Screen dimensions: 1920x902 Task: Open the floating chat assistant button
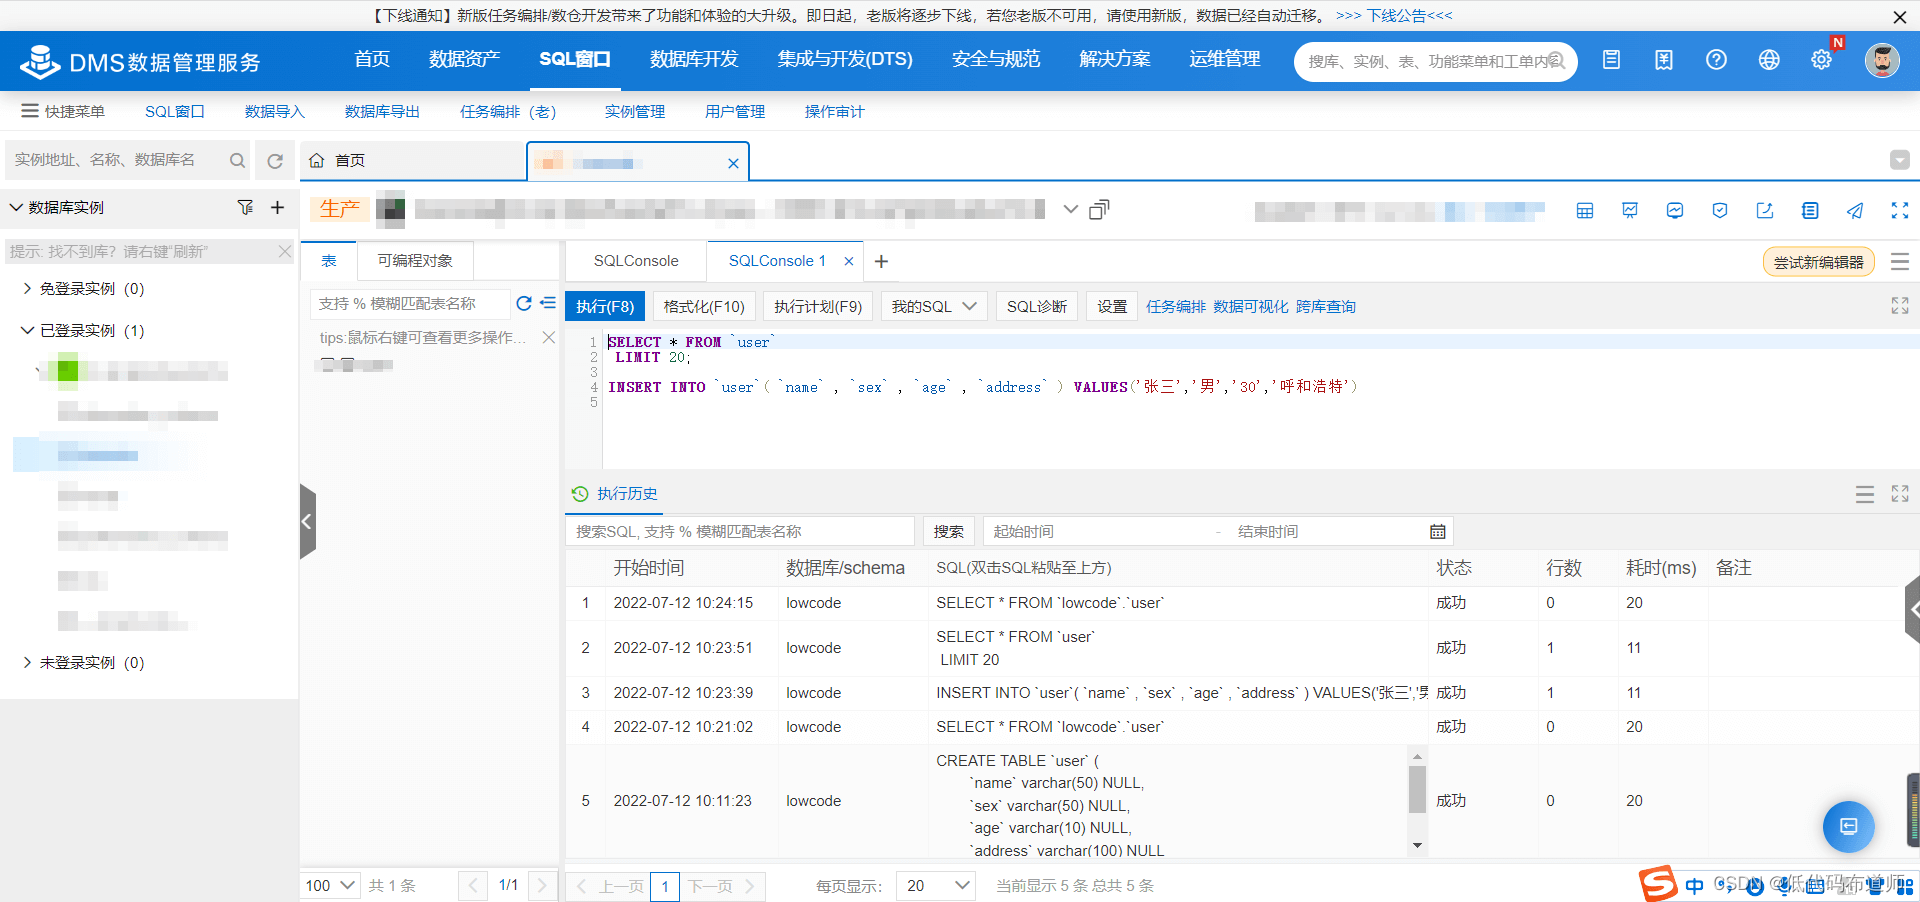coord(1848,827)
